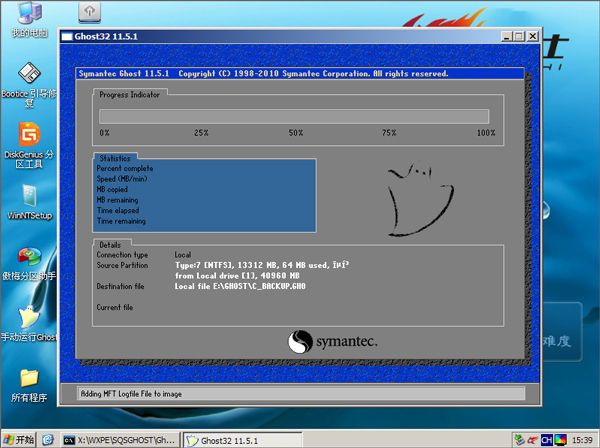The width and height of the screenshot is (600, 448).
Task: Click the 'Time remaining' statistics label
Action: click(121, 221)
